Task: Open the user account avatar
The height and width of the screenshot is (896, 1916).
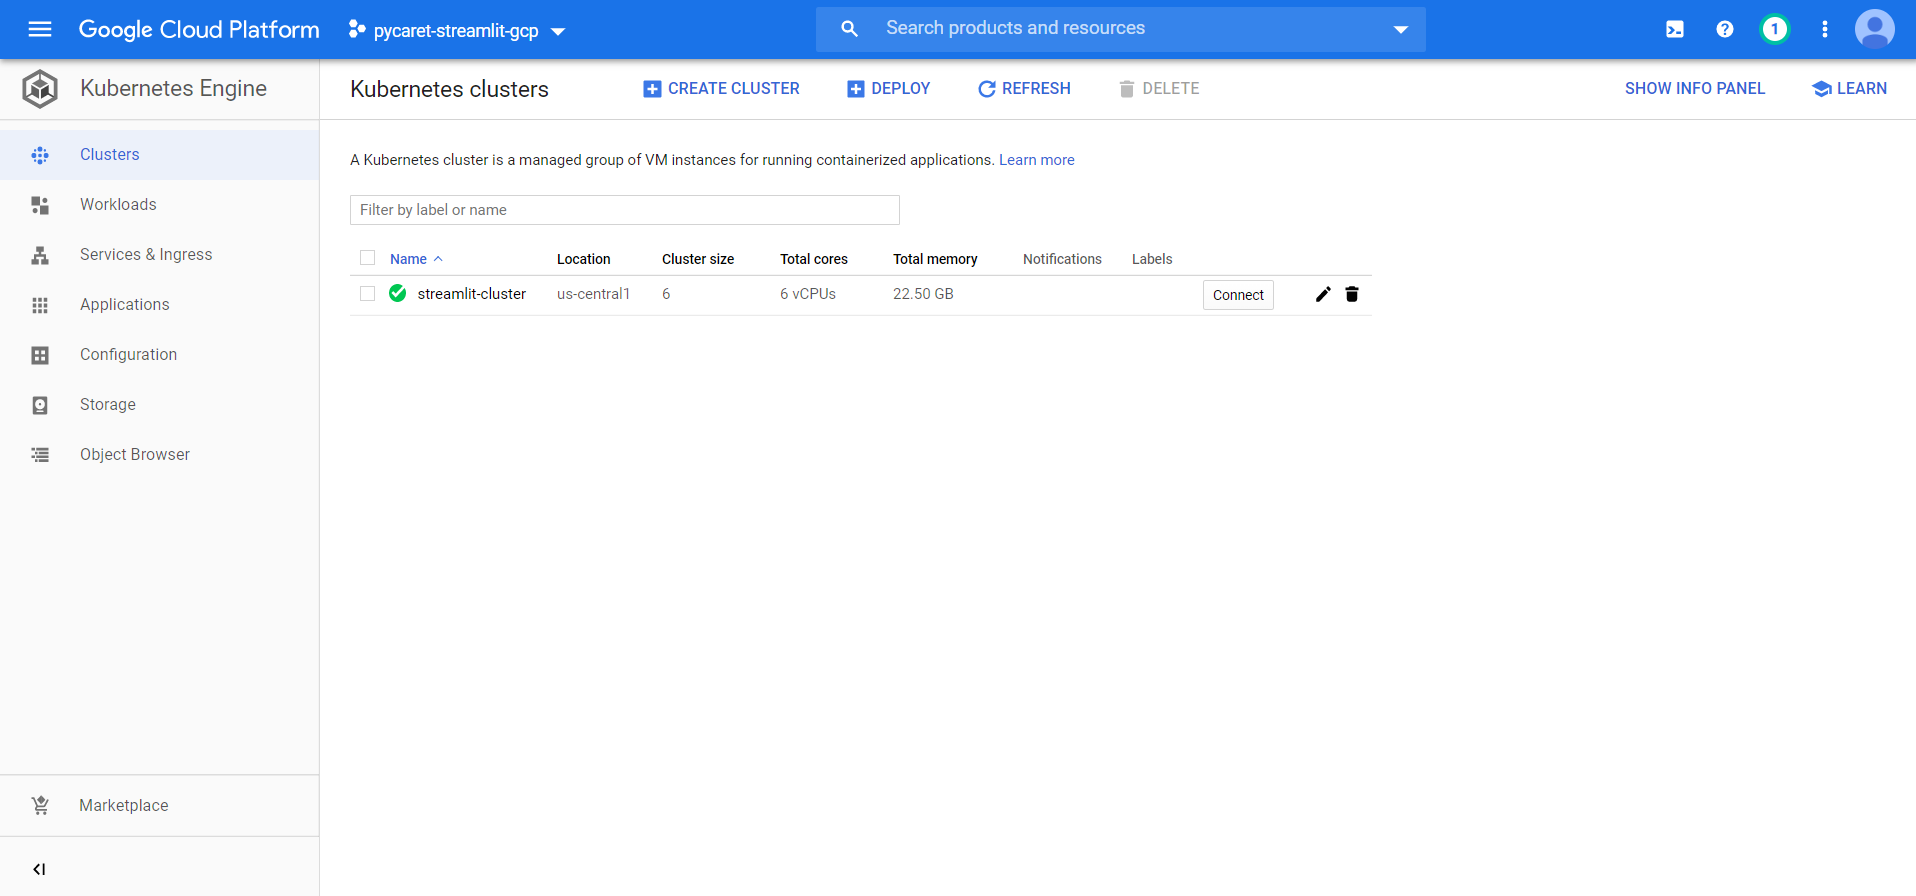Action: point(1875,29)
